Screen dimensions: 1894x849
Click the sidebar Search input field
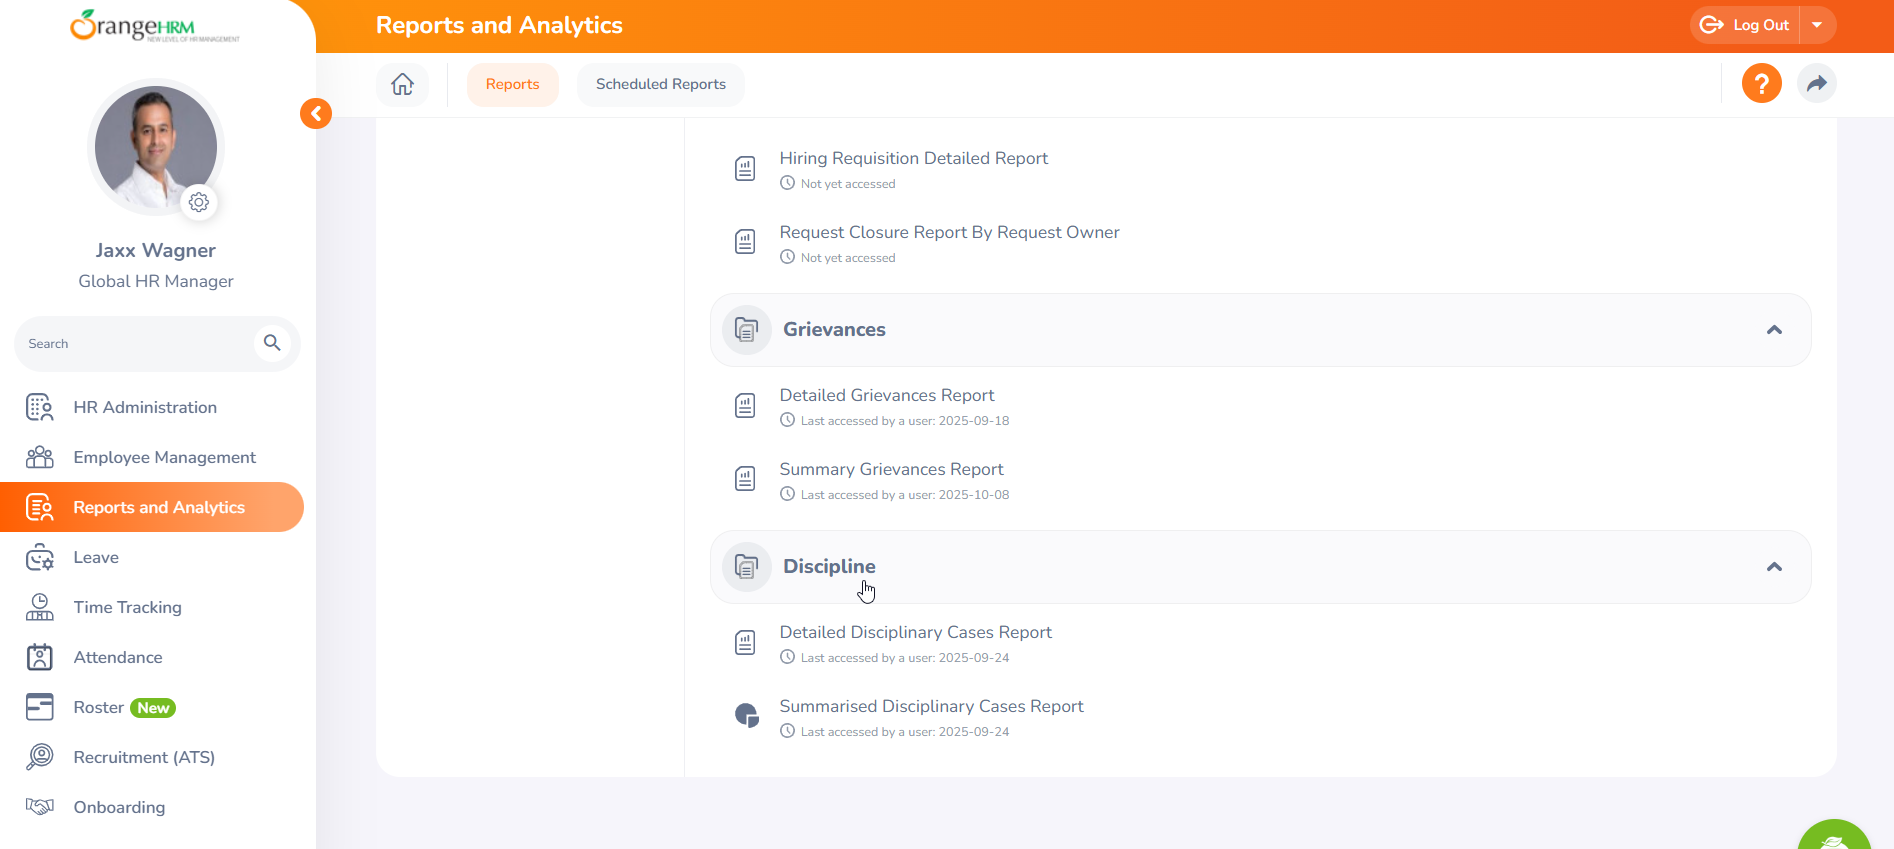(135, 344)
